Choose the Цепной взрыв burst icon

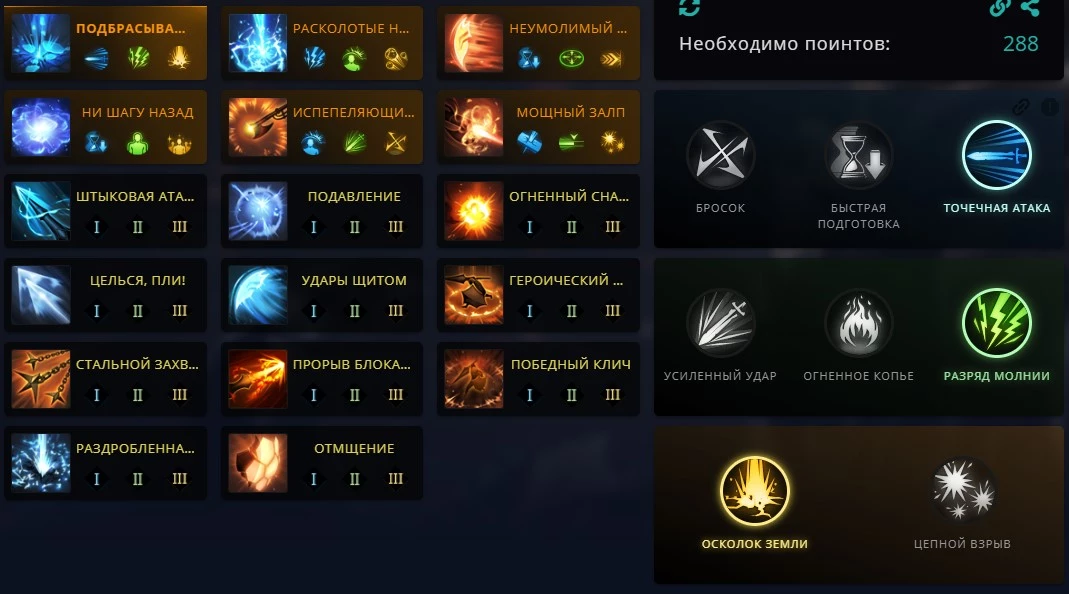[962, 491]
